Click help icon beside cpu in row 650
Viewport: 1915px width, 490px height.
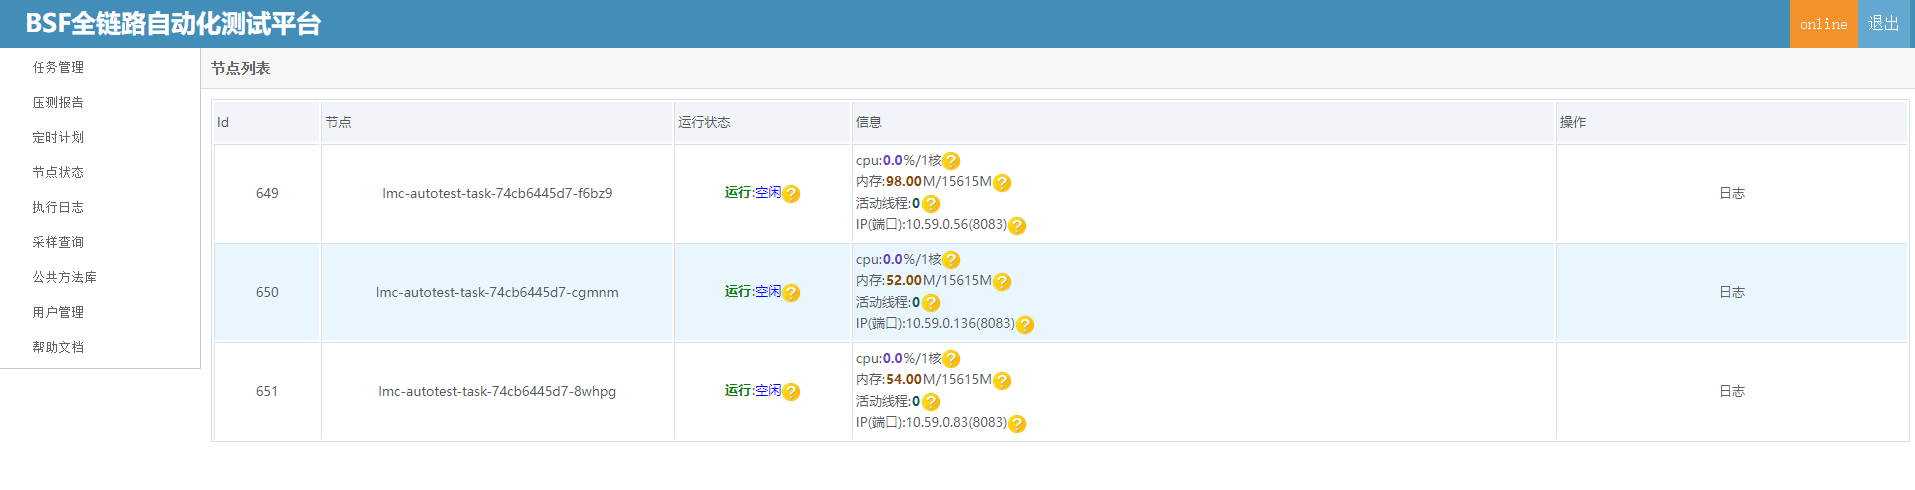pyautogui.click(x=951, y=260)
